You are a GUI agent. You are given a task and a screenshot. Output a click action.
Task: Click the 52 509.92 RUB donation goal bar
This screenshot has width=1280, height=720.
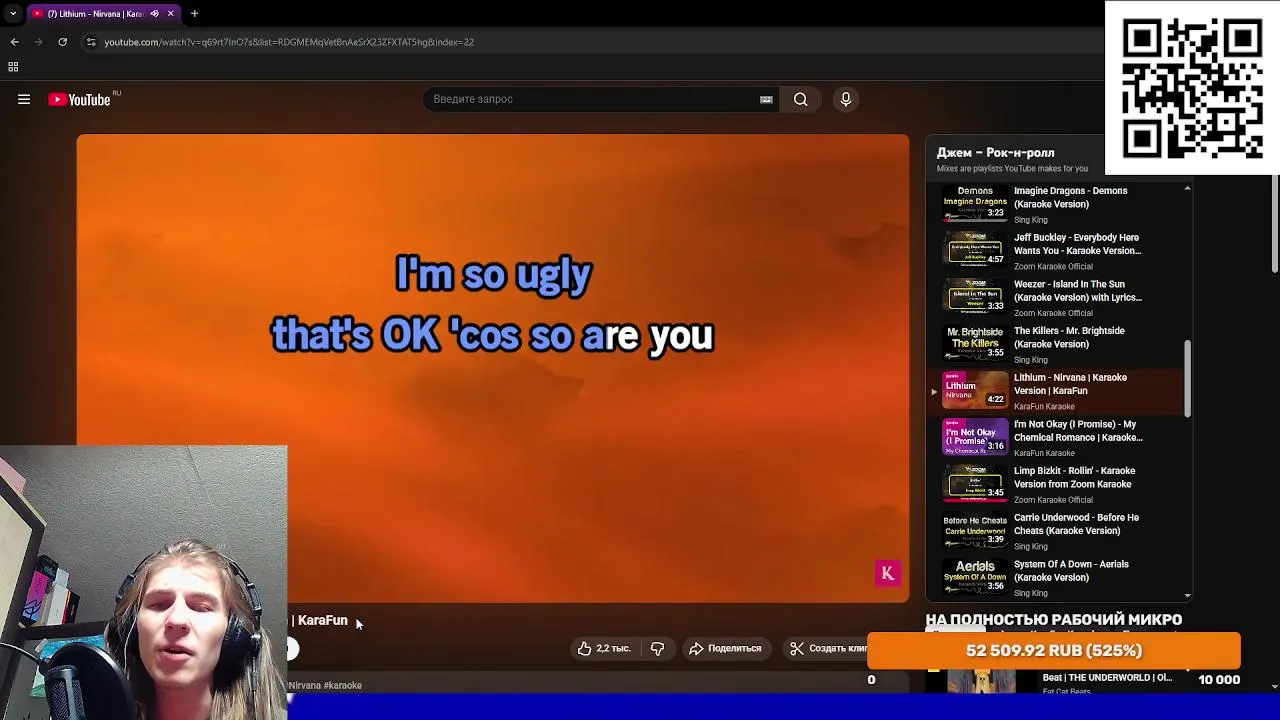1054,651
